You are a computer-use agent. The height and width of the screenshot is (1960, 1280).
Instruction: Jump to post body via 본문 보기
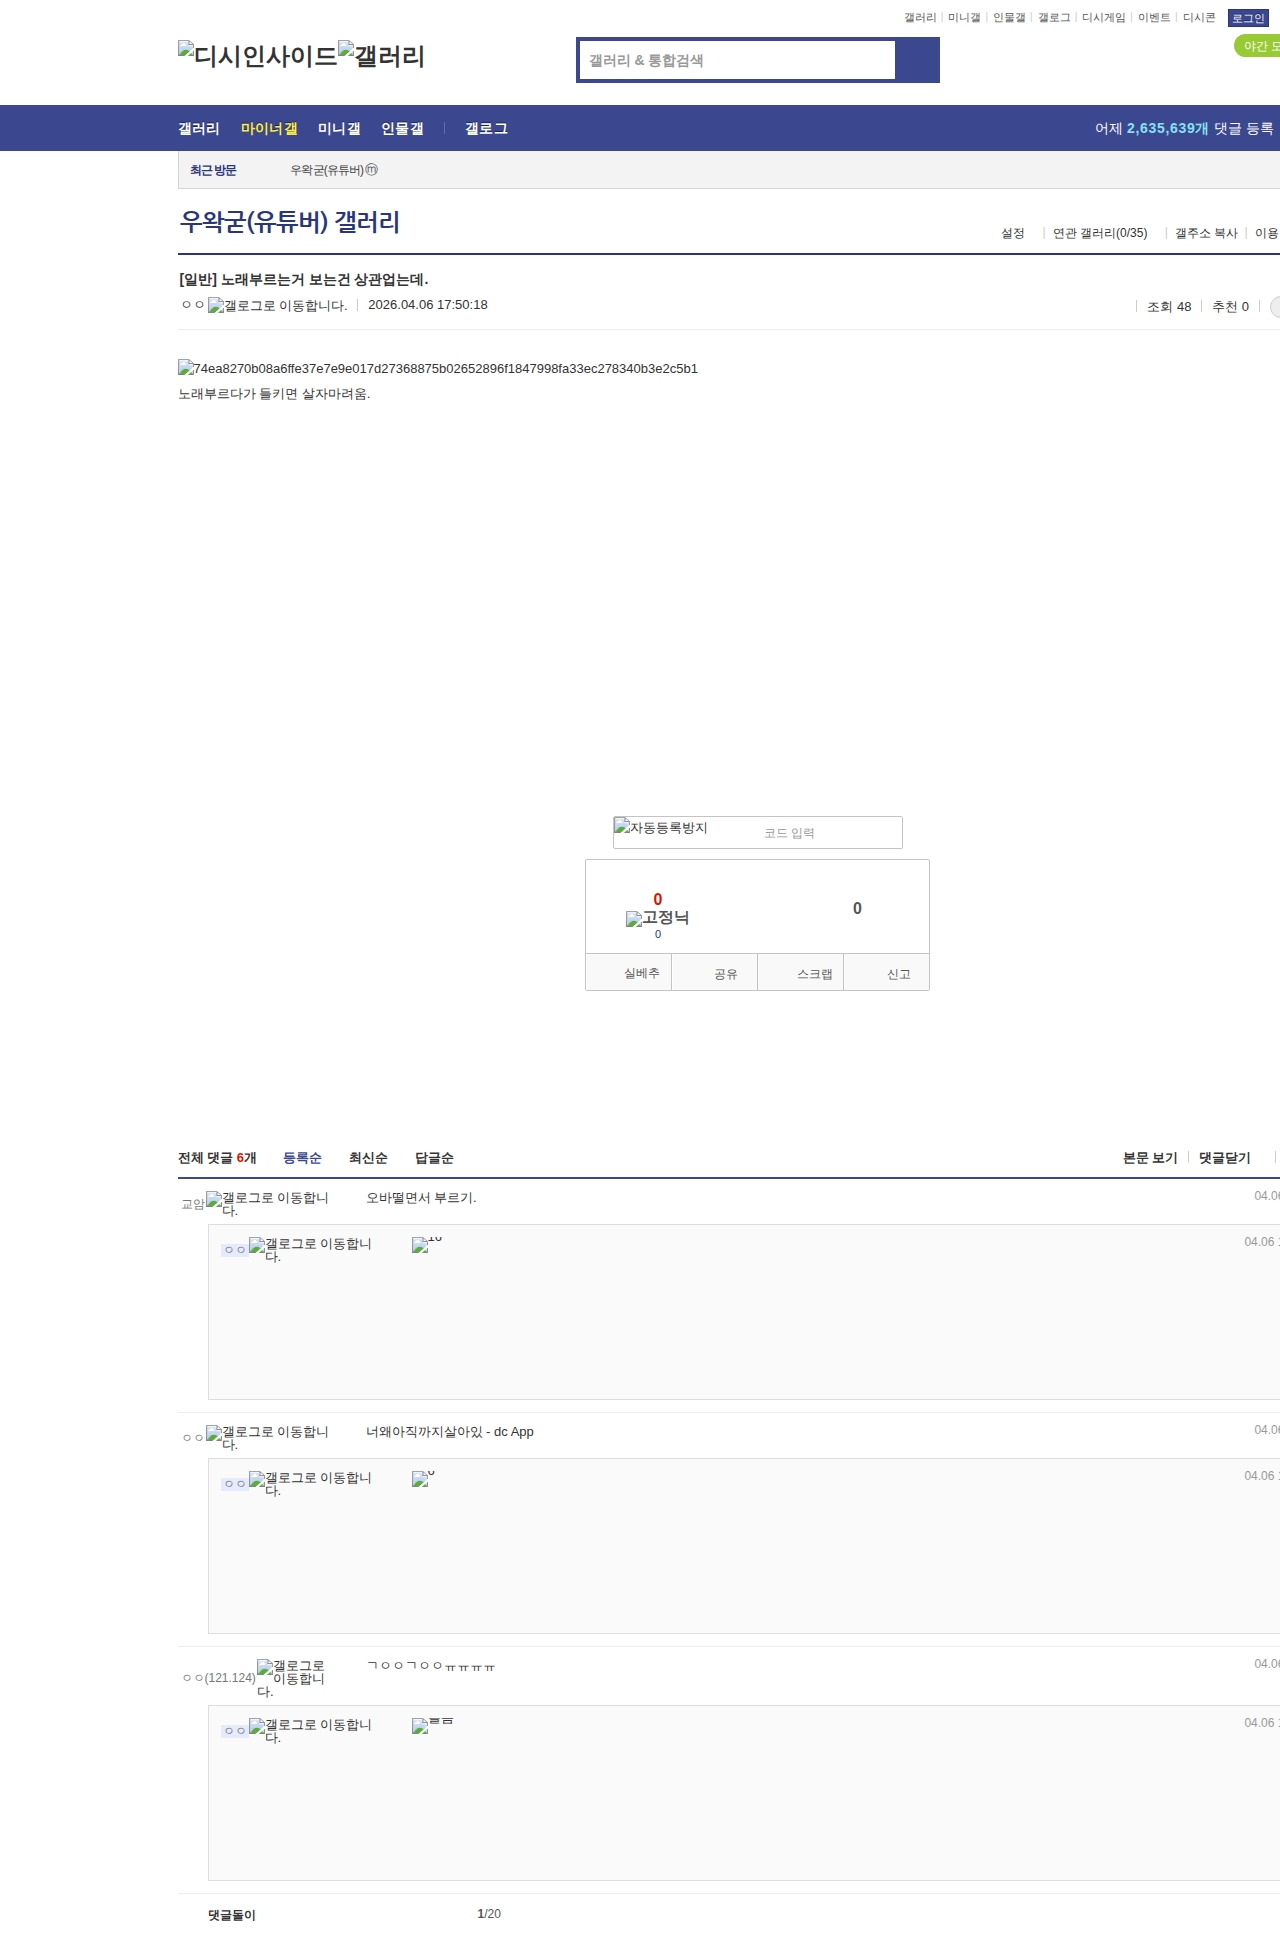(x=1150, y=1158)
